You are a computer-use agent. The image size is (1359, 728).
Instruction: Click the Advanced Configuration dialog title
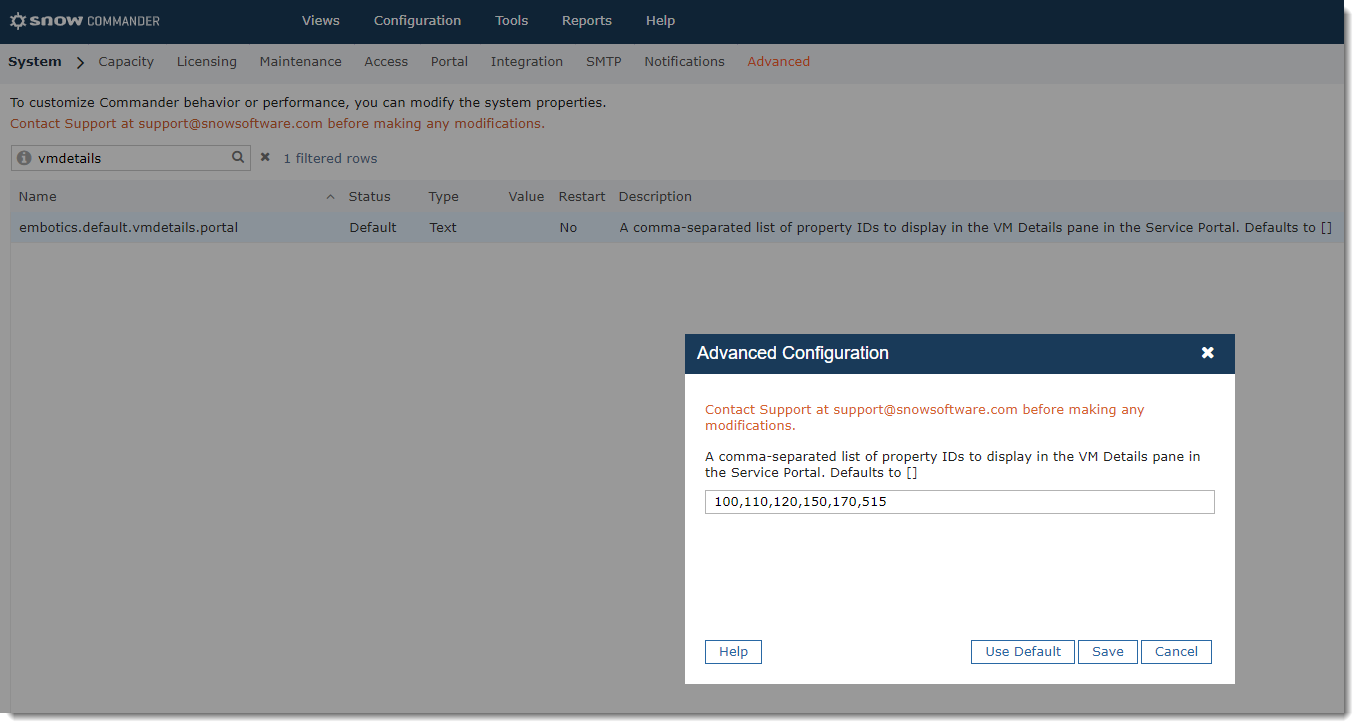(x=793, y=353)
